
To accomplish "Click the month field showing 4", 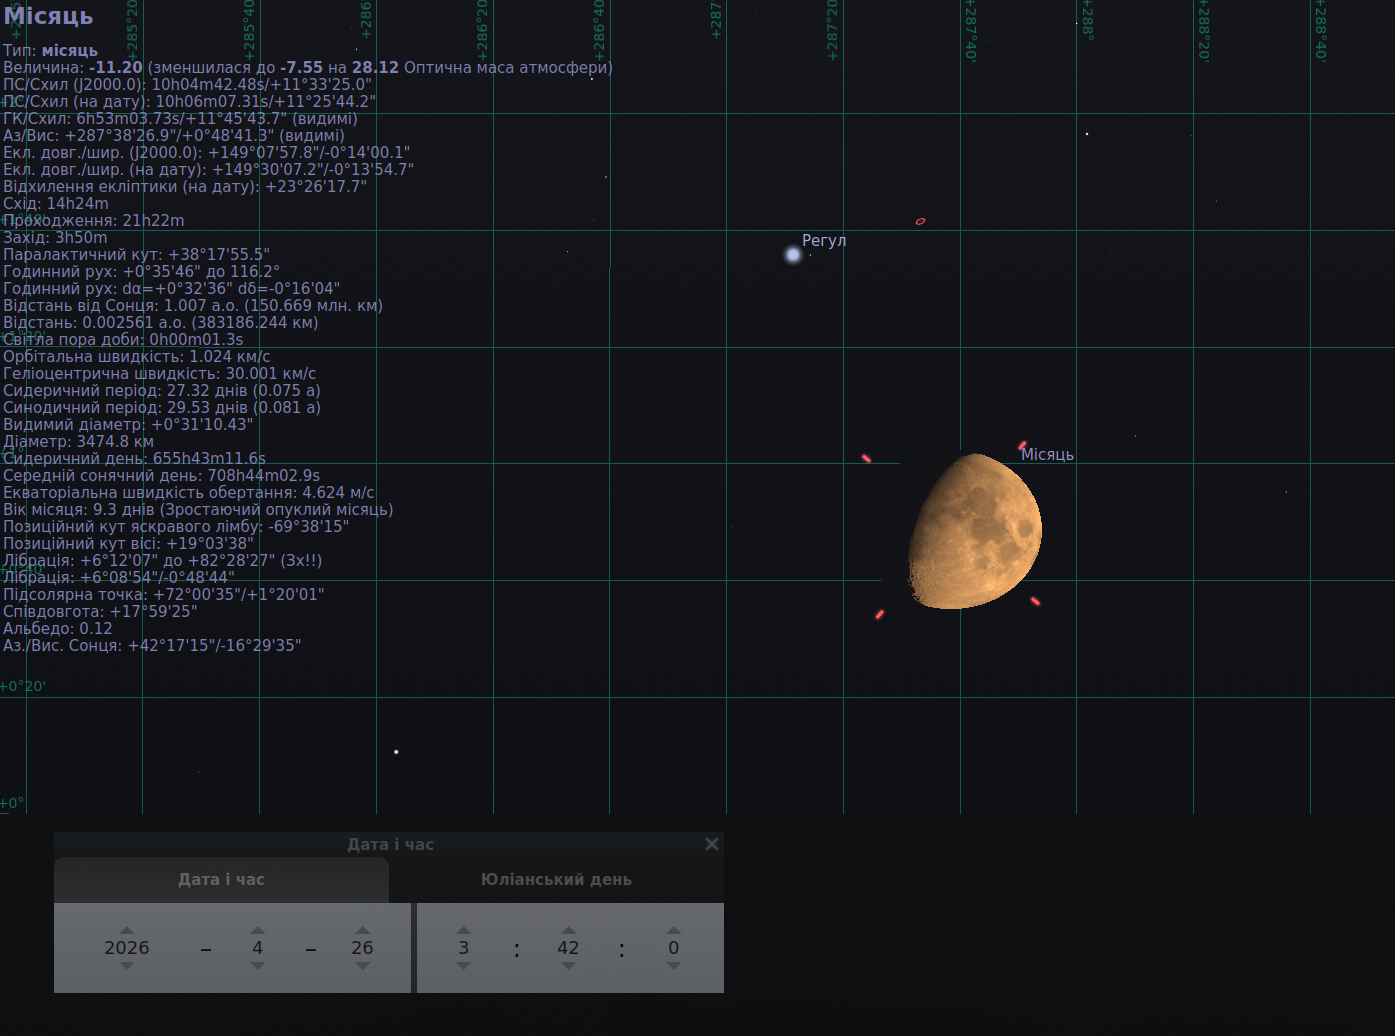I will tap(258, 948).
